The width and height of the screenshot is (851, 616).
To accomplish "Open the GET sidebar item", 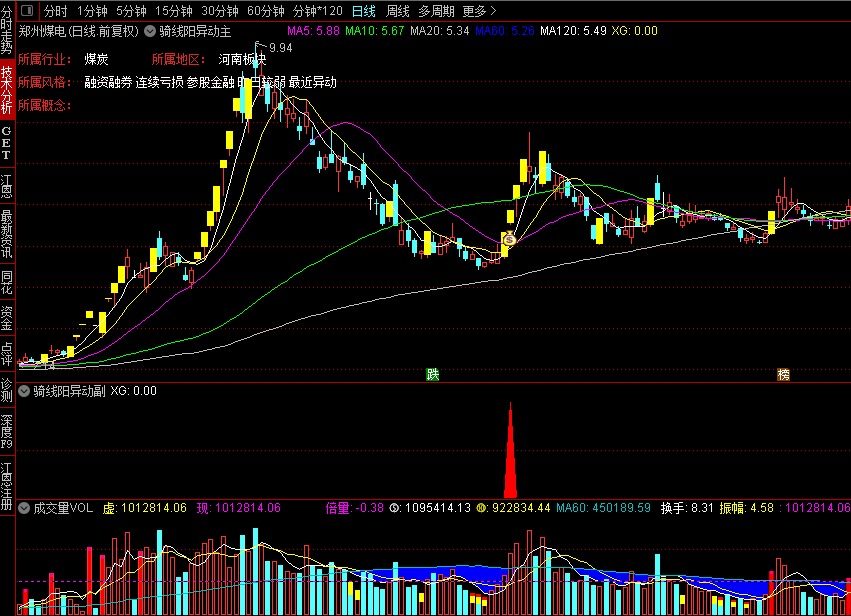I will tap(7, 143).
